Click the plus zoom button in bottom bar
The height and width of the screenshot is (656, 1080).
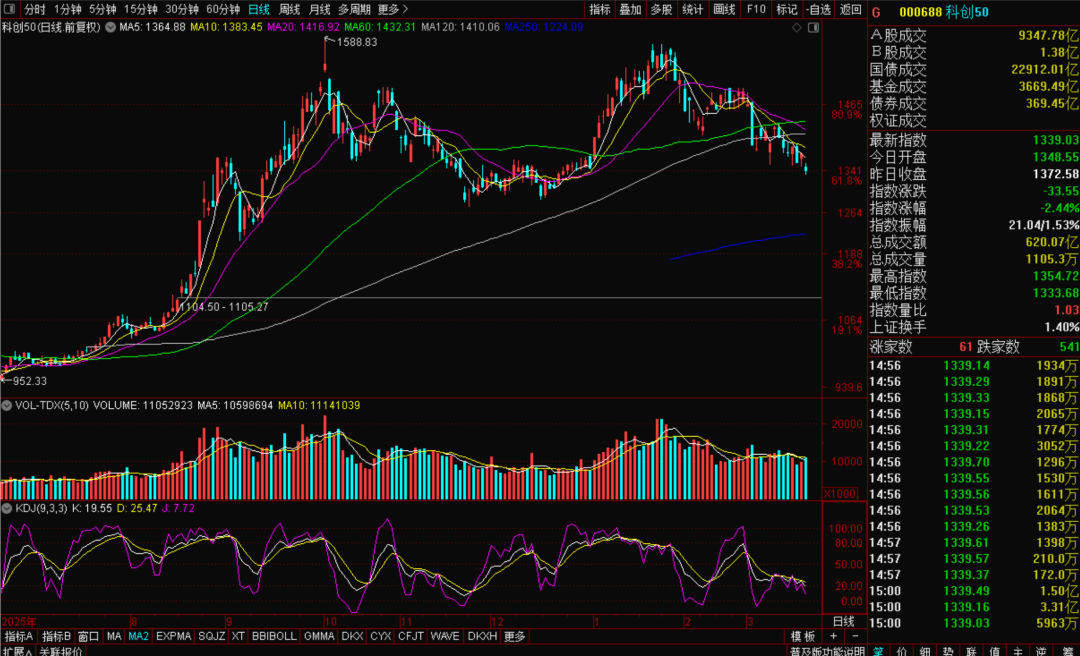[x=836, y=637]
